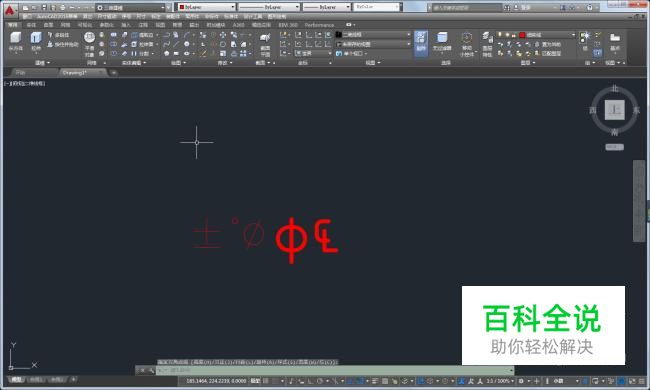This screenshot has height=390, width=650.
Task: Open the workspace selector dropdown in title bar
Action: (131, 7)
